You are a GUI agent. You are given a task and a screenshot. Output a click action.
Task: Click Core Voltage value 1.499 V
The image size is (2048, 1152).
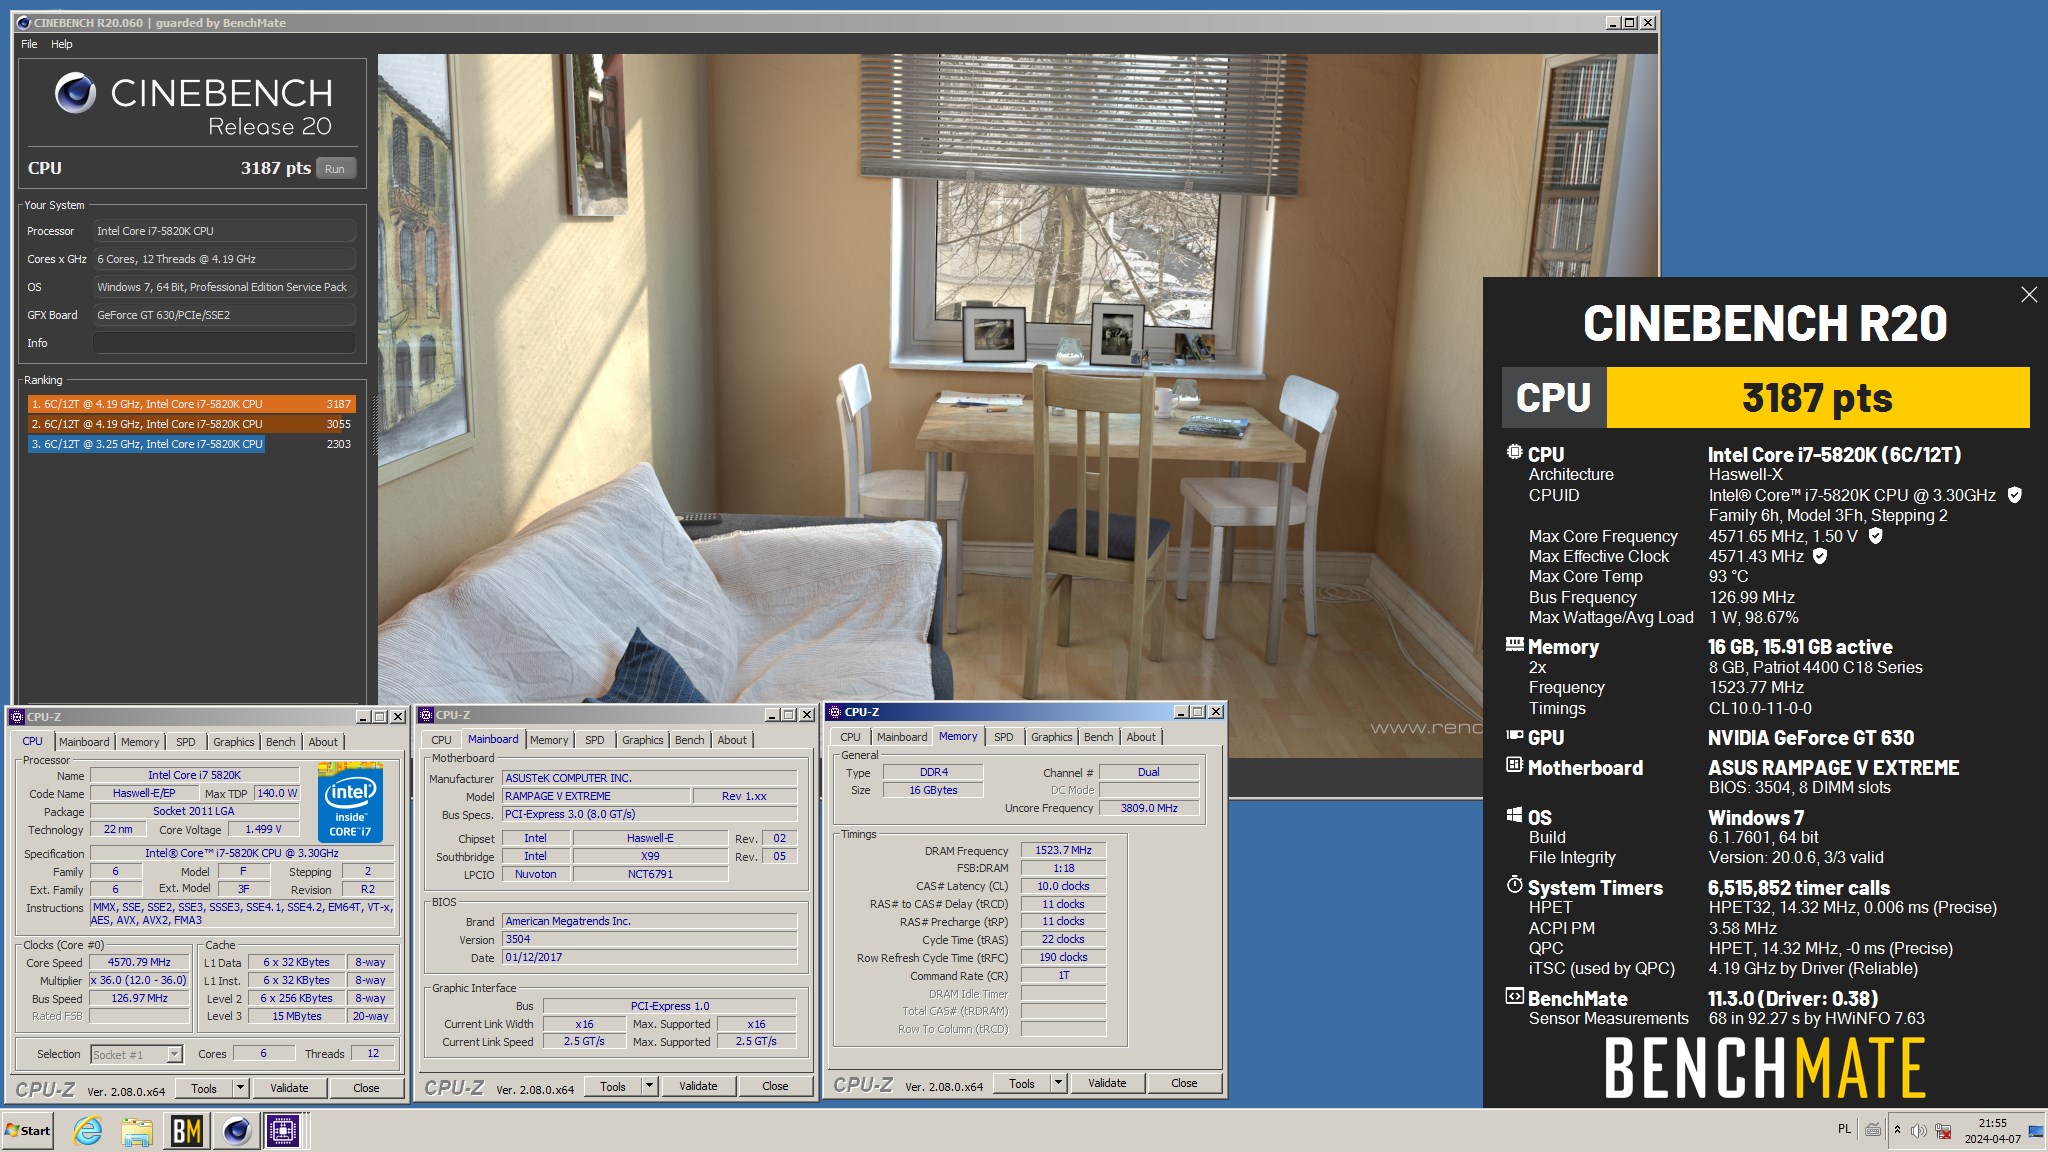tap(263, 829)
